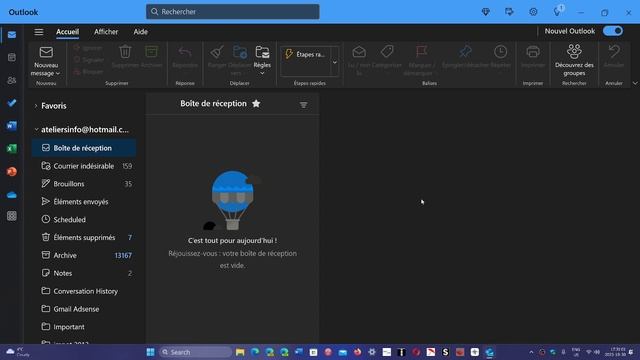Viewport: 640px width, 360px height.
Task: Click the taskbar Search box
Action: pos(195,352)
